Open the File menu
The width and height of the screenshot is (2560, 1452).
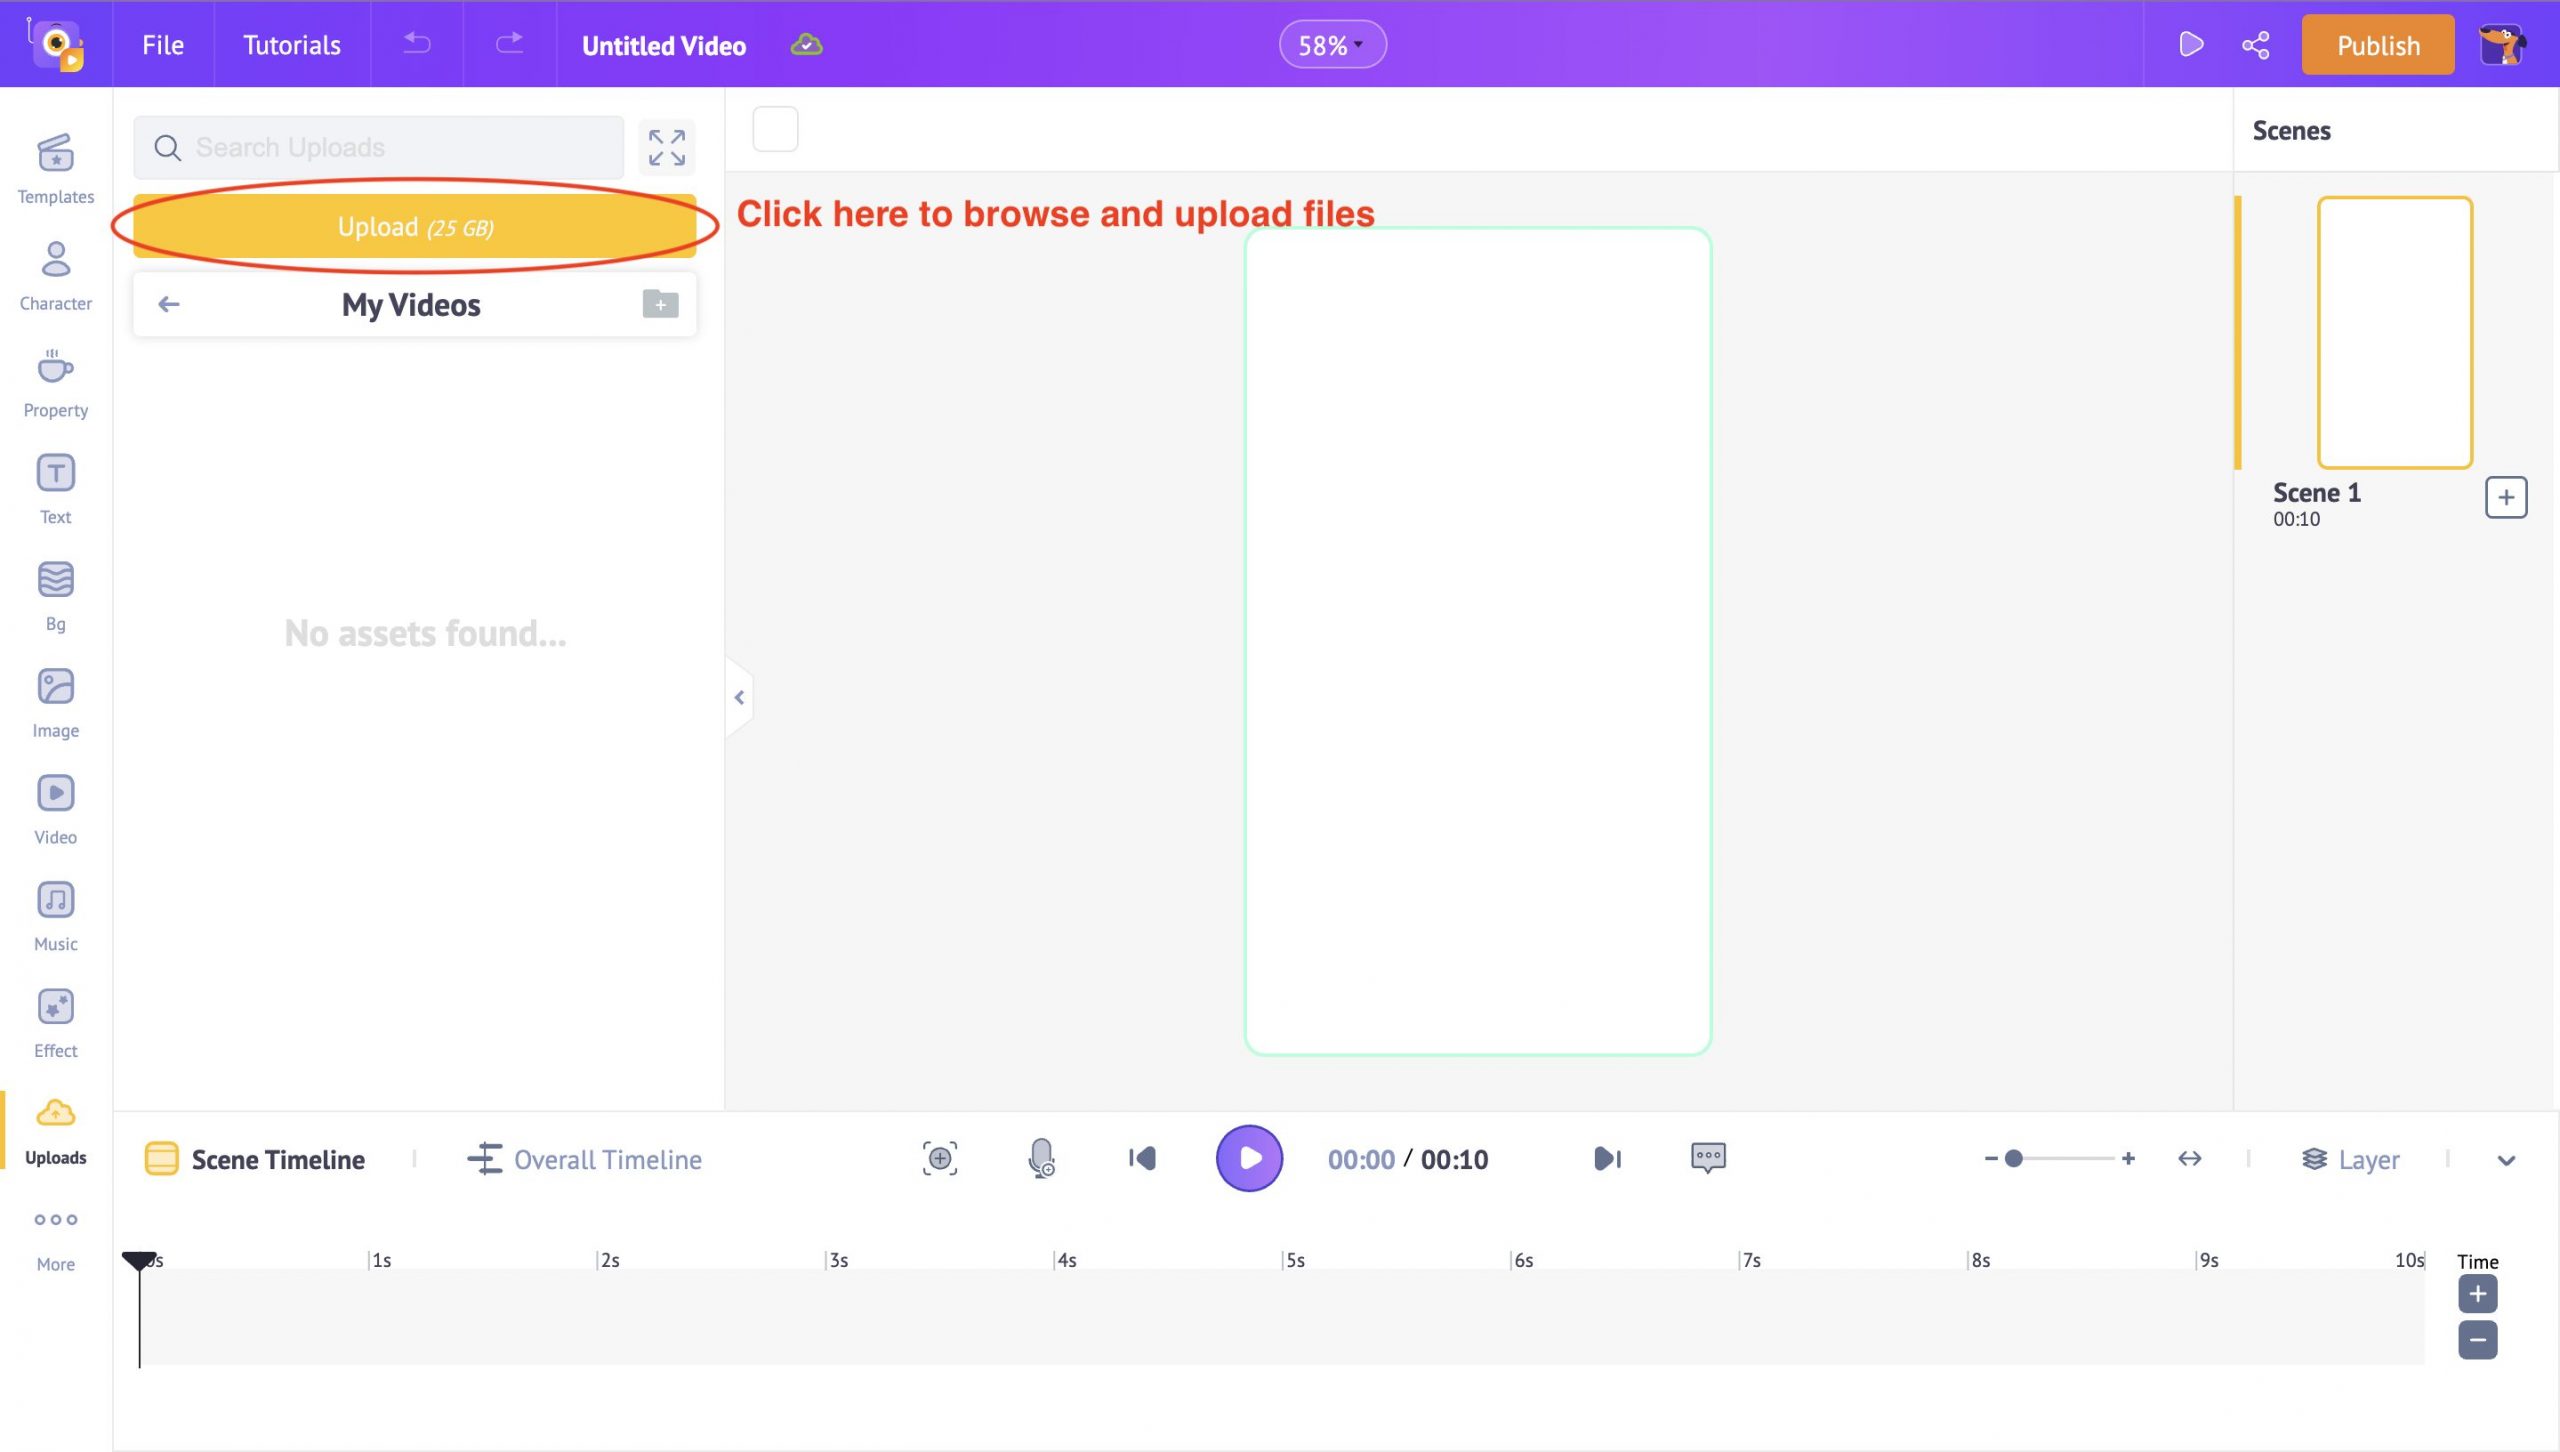click(162, 44)
